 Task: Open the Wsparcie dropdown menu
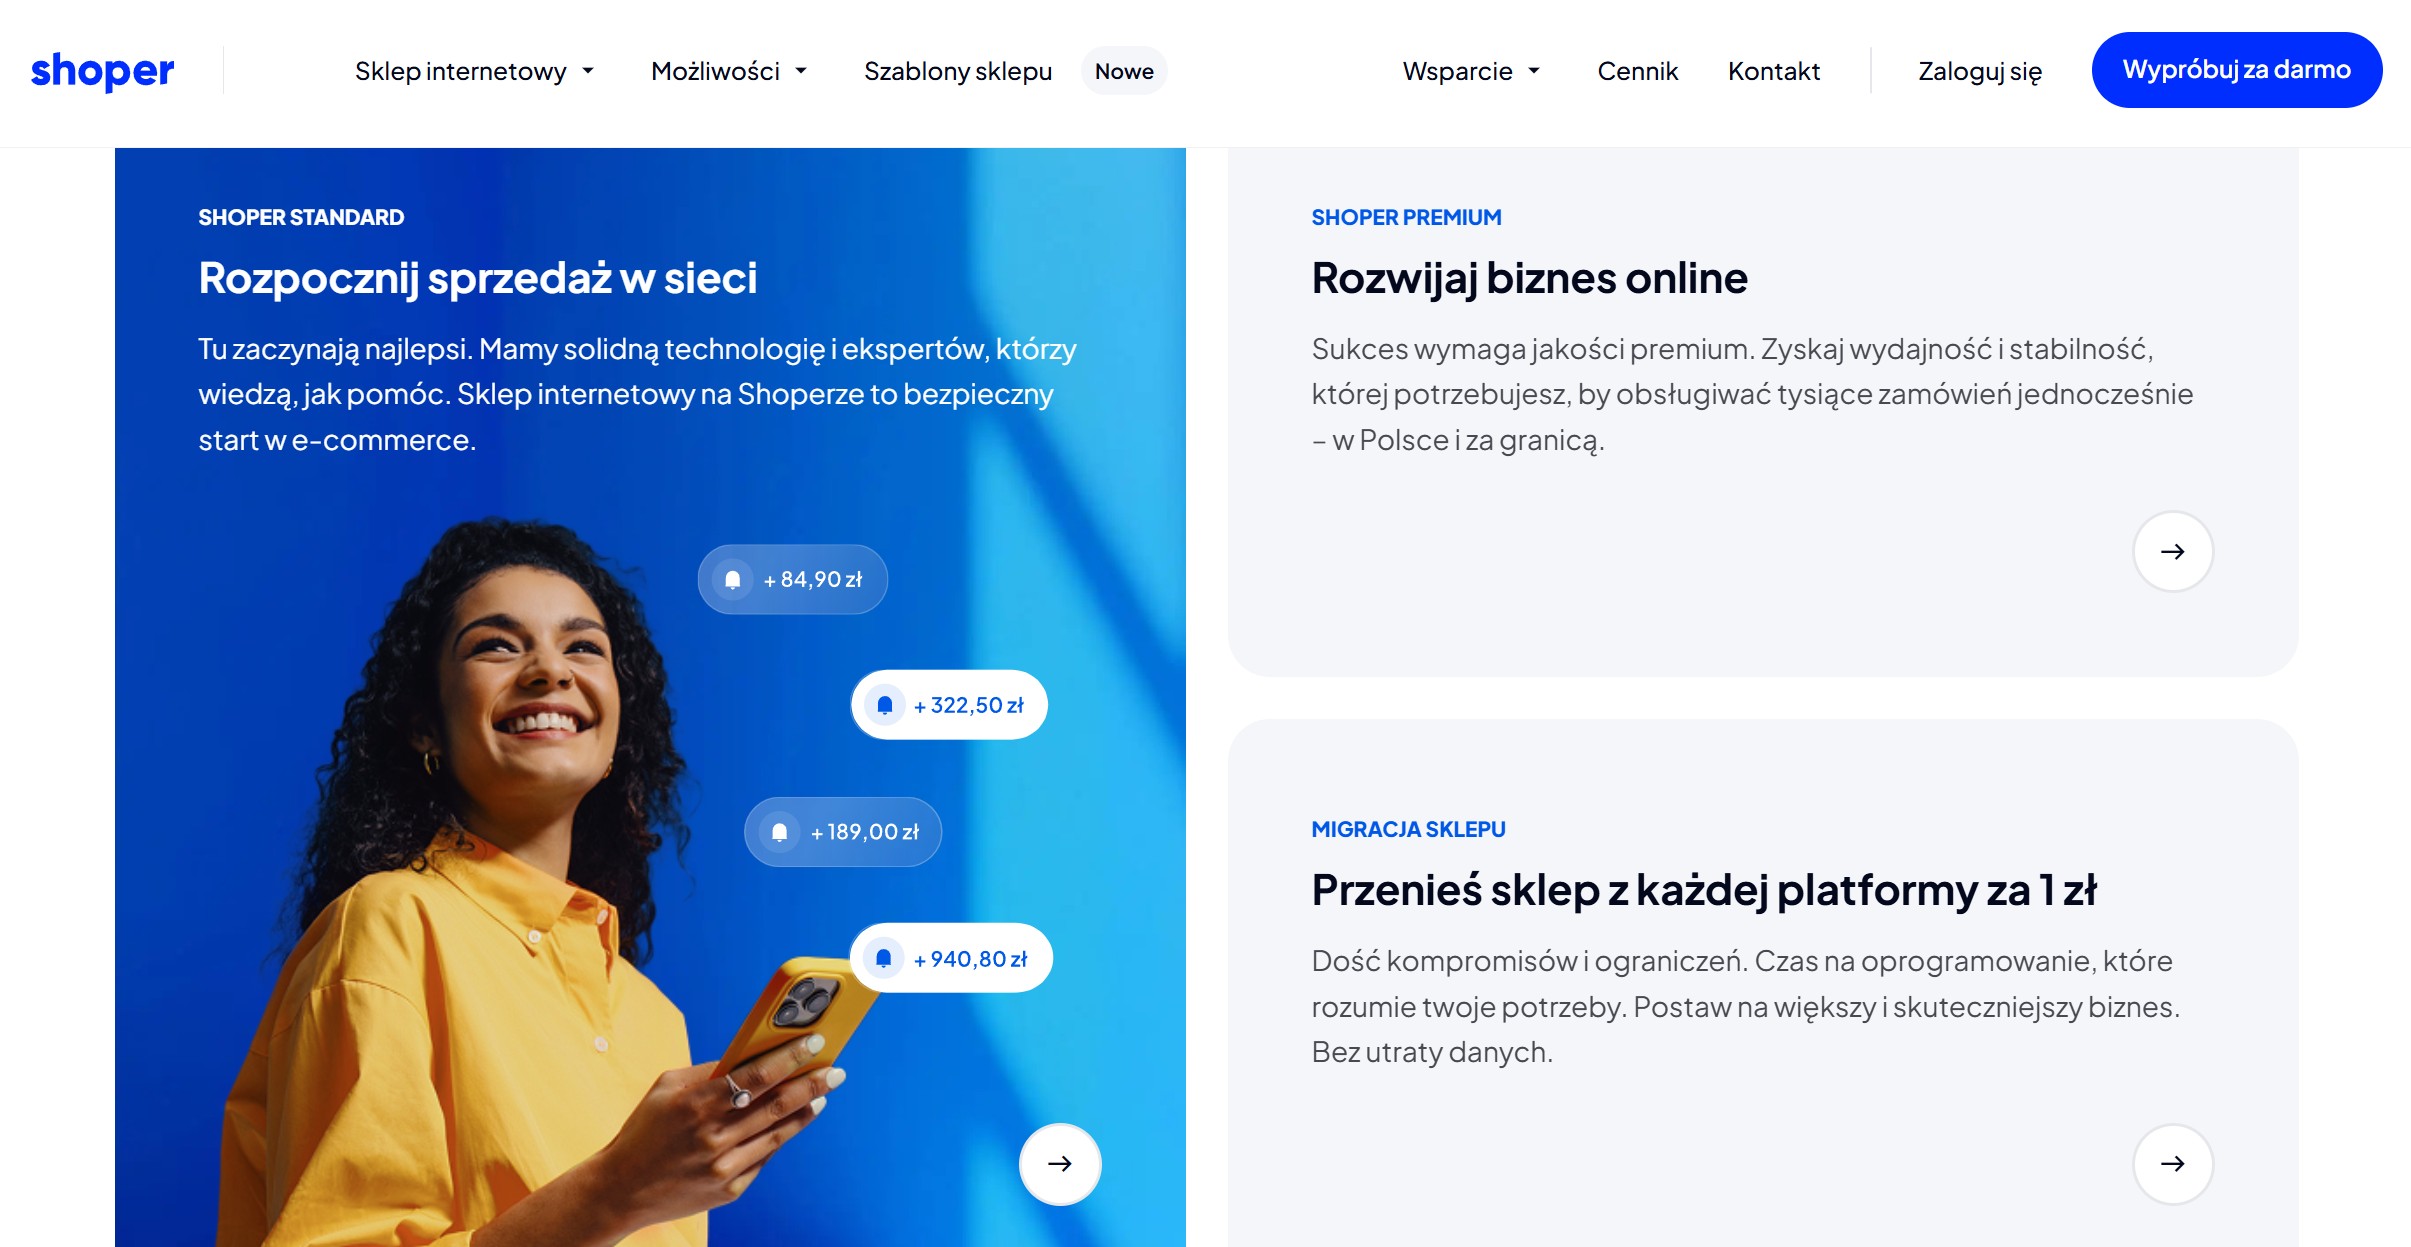tap(1471, 71)
